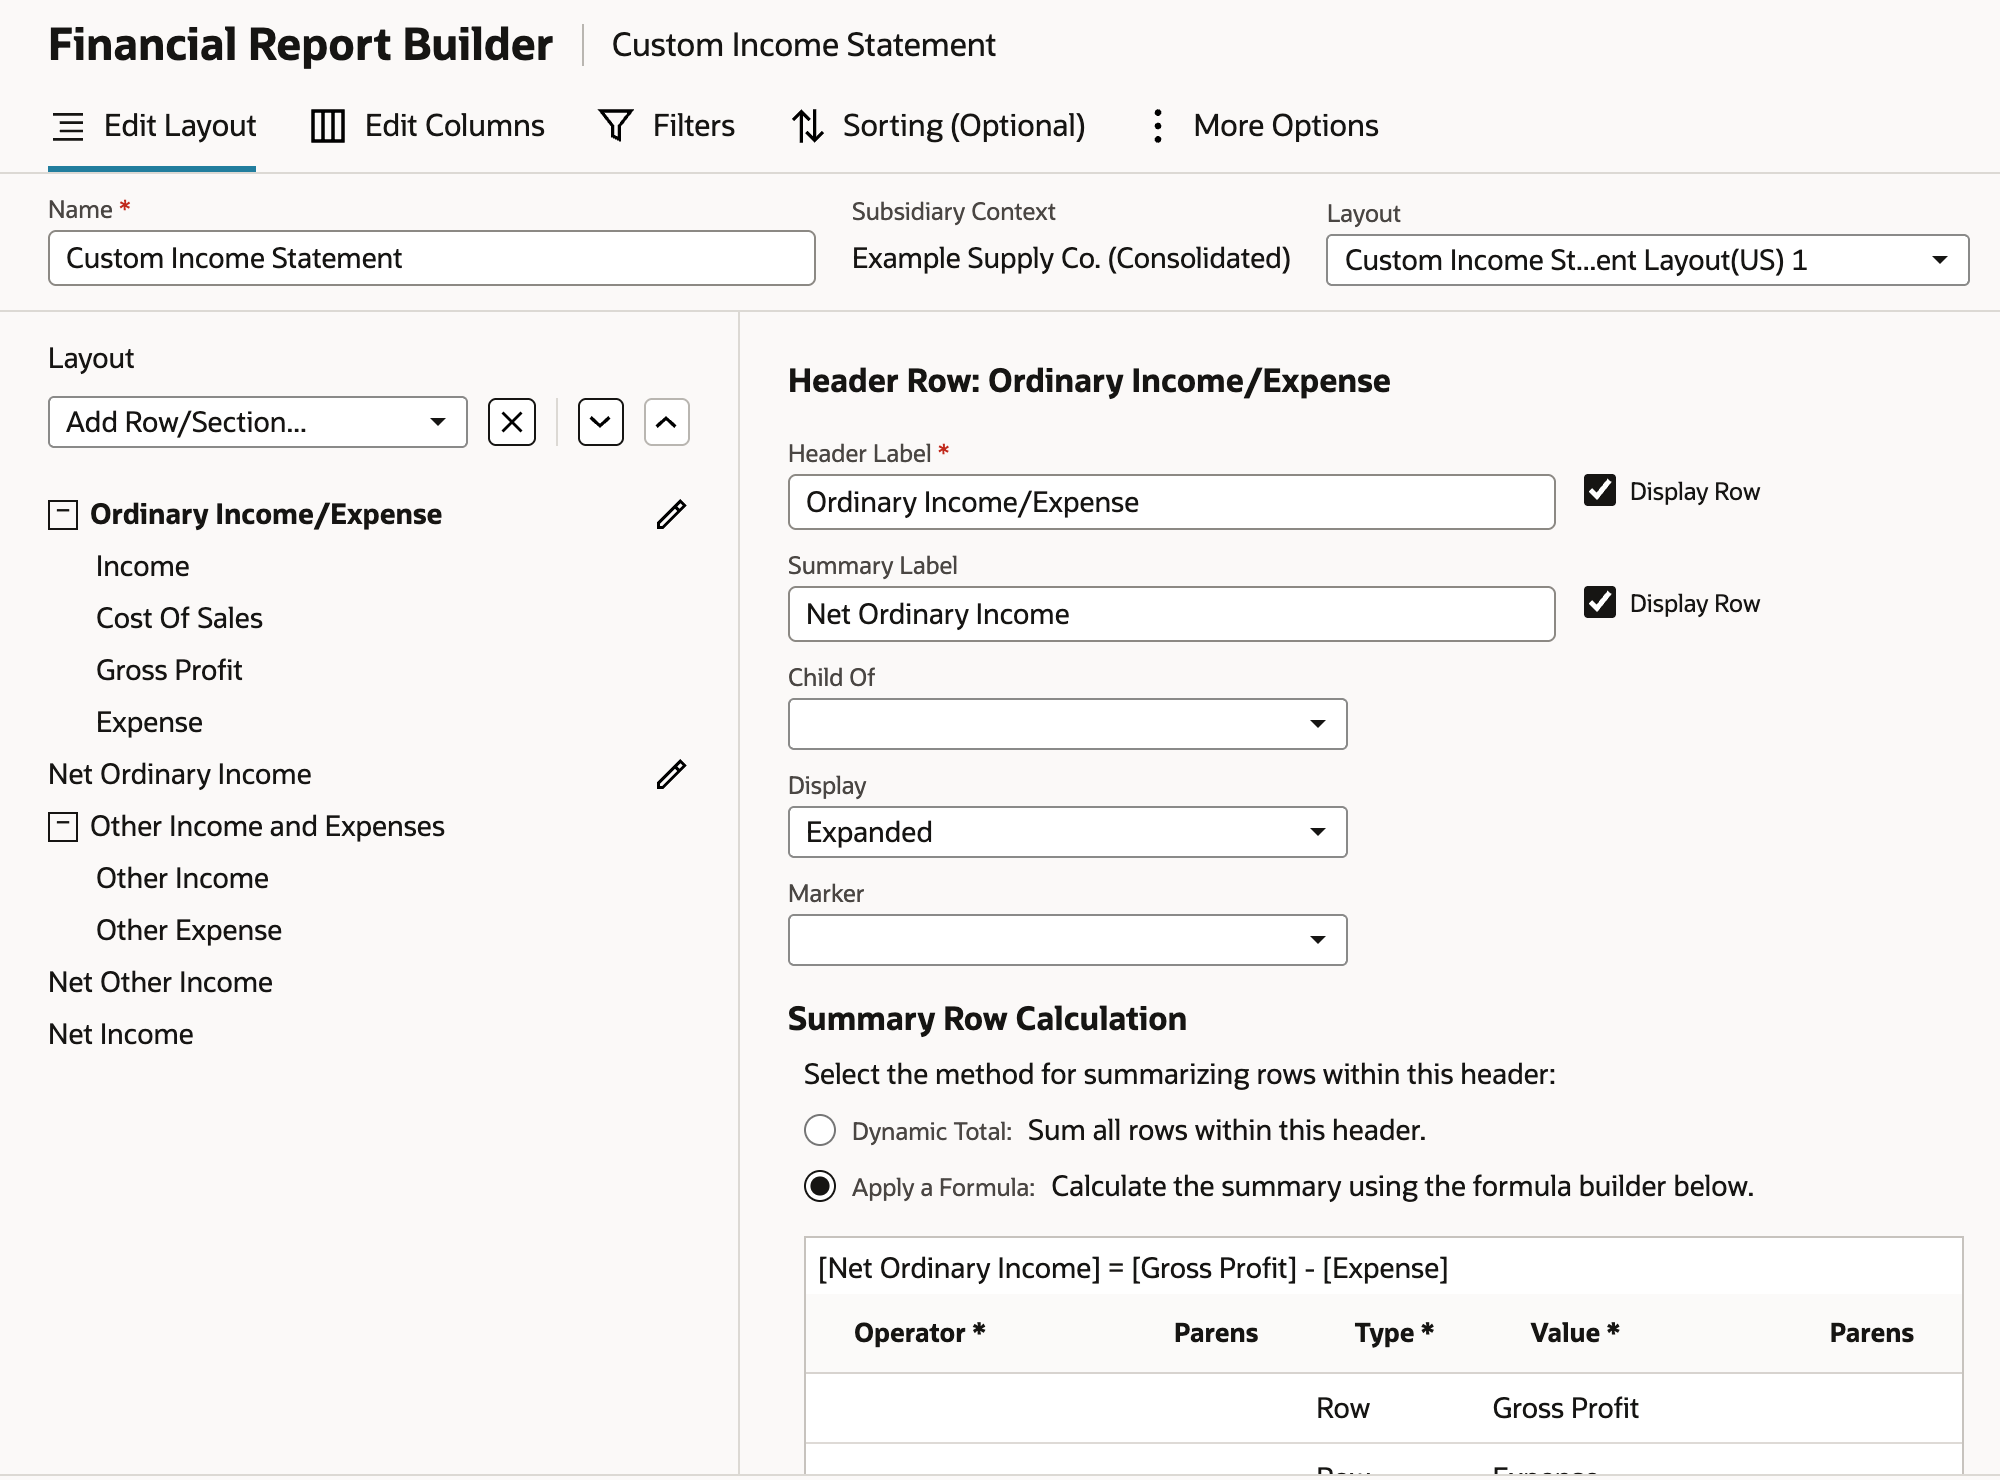Click pencil icon beside Net Ordinary Income
The width and height of the screenshot is (2000, 1480).
click(671, 774)
